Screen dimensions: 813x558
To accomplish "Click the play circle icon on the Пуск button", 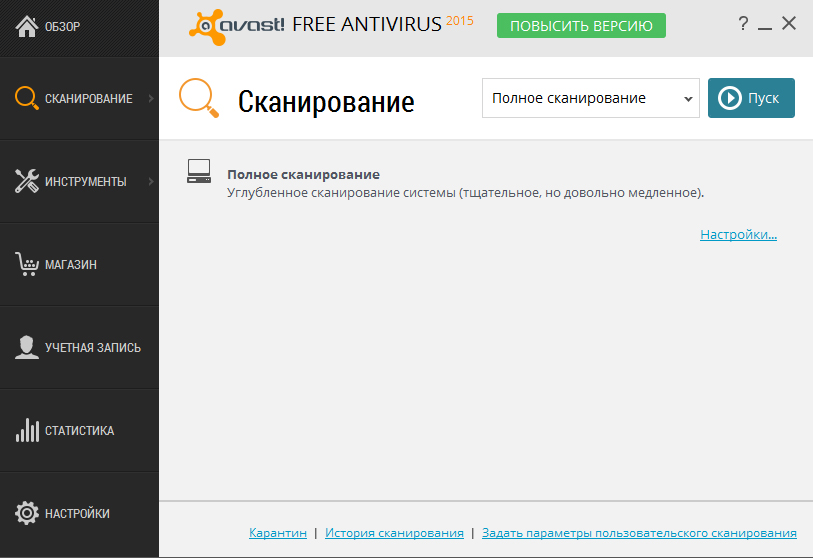I will (730, 98).
